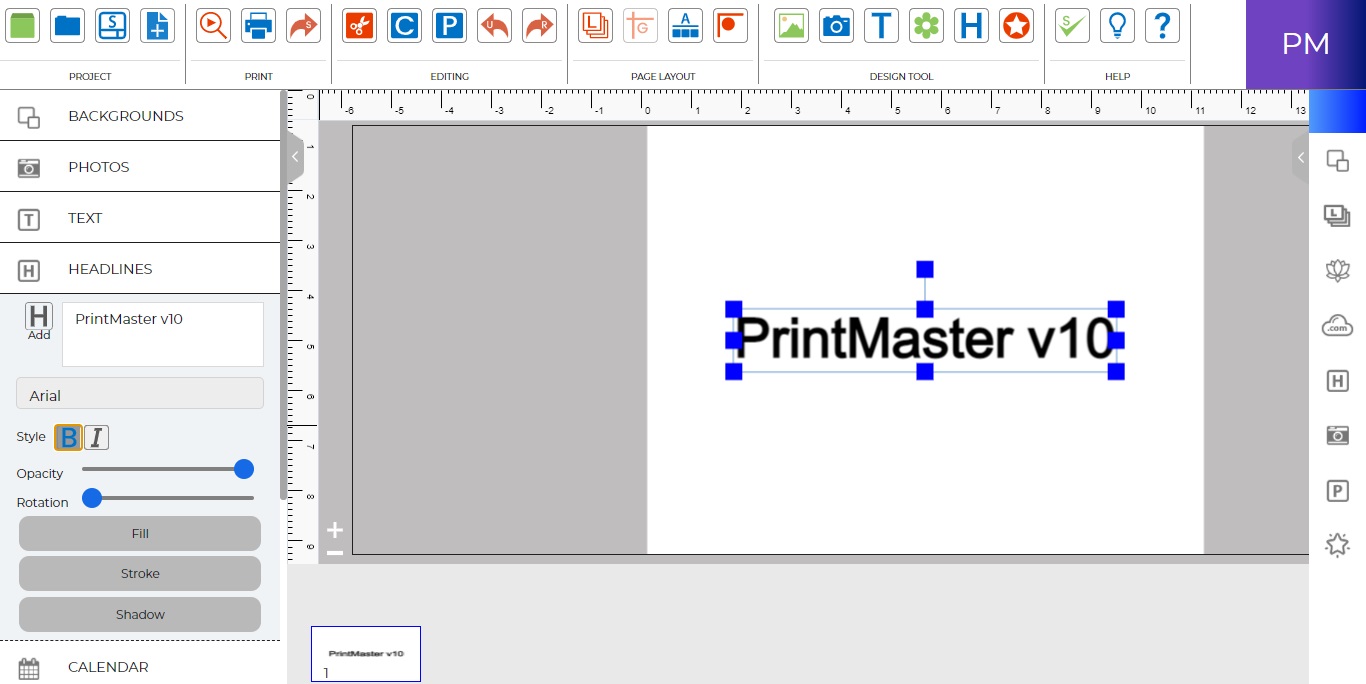Click the light bulb tips icon
This screenshot has height=684, width=1366.
coord(1117,25)
